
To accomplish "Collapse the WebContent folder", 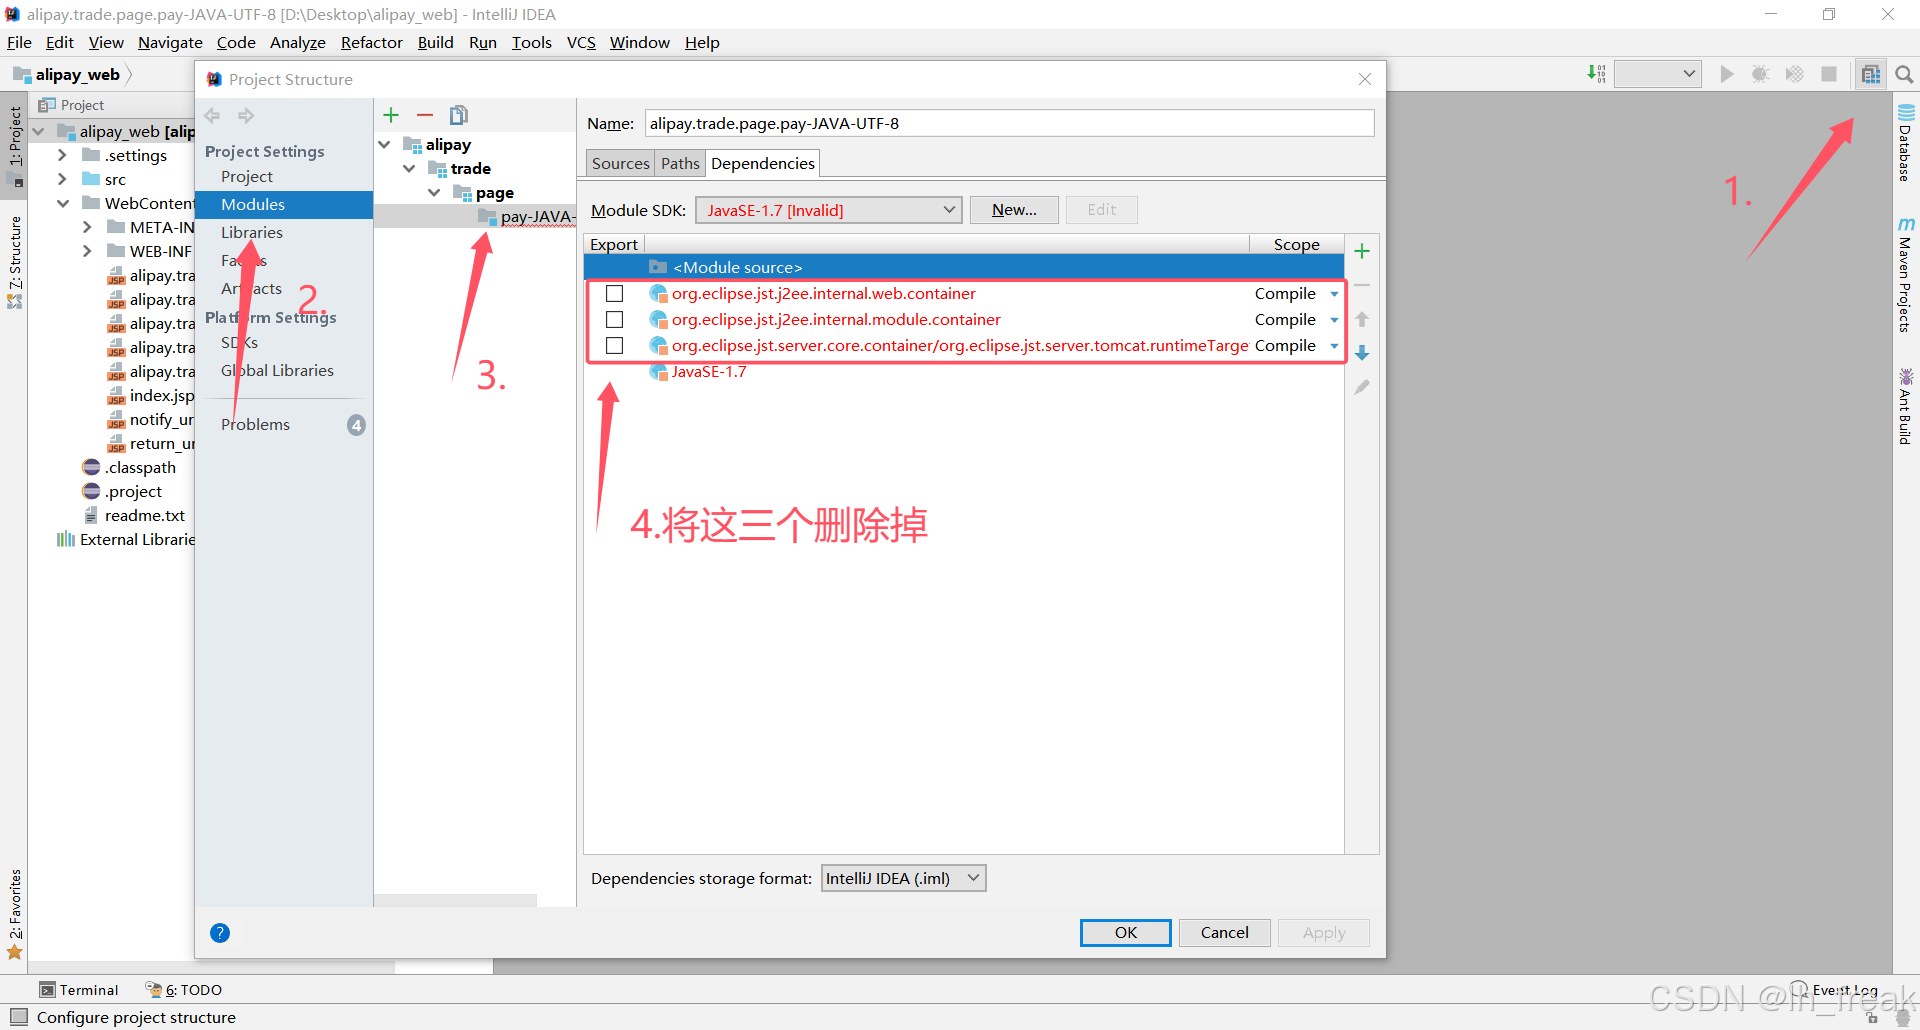I will [63, 203].
